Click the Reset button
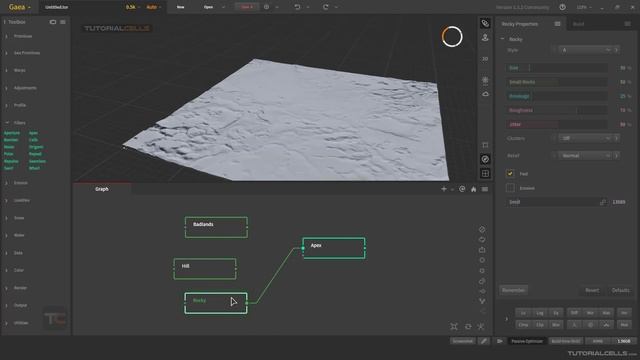Viewport: 640px width, 360px height. 592,290
